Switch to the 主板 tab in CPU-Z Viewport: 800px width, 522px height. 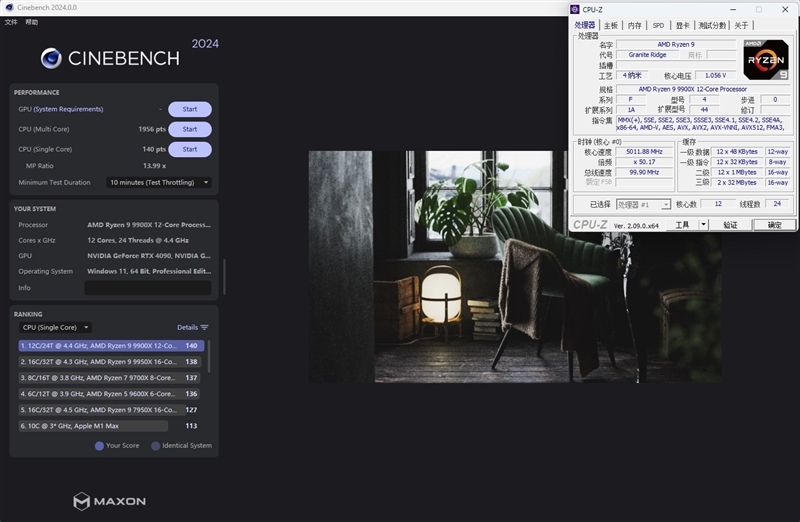click(611, 26)
